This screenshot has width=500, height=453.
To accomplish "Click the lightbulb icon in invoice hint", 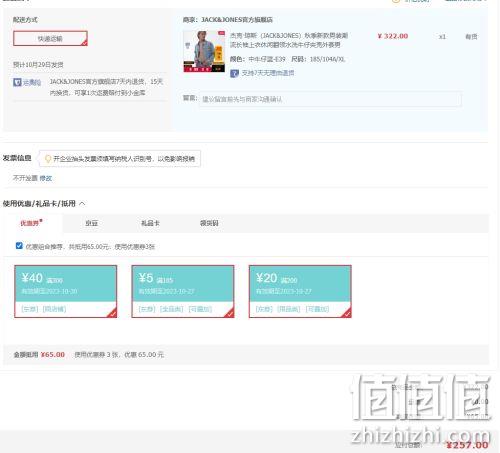I will point(48,159).
